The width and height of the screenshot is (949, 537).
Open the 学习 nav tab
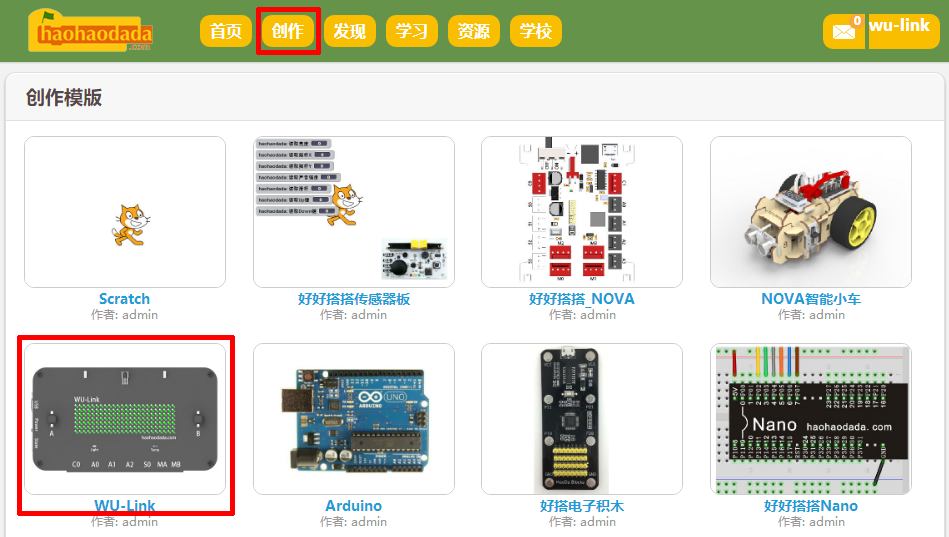click(412, 31)
